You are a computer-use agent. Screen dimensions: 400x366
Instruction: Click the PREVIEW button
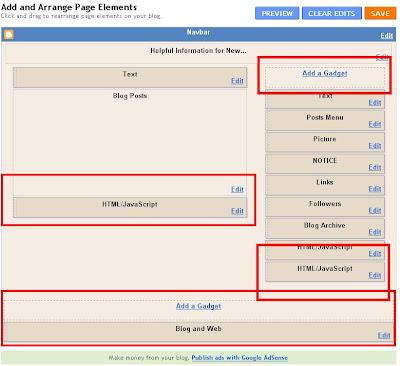tap(277, 14)
